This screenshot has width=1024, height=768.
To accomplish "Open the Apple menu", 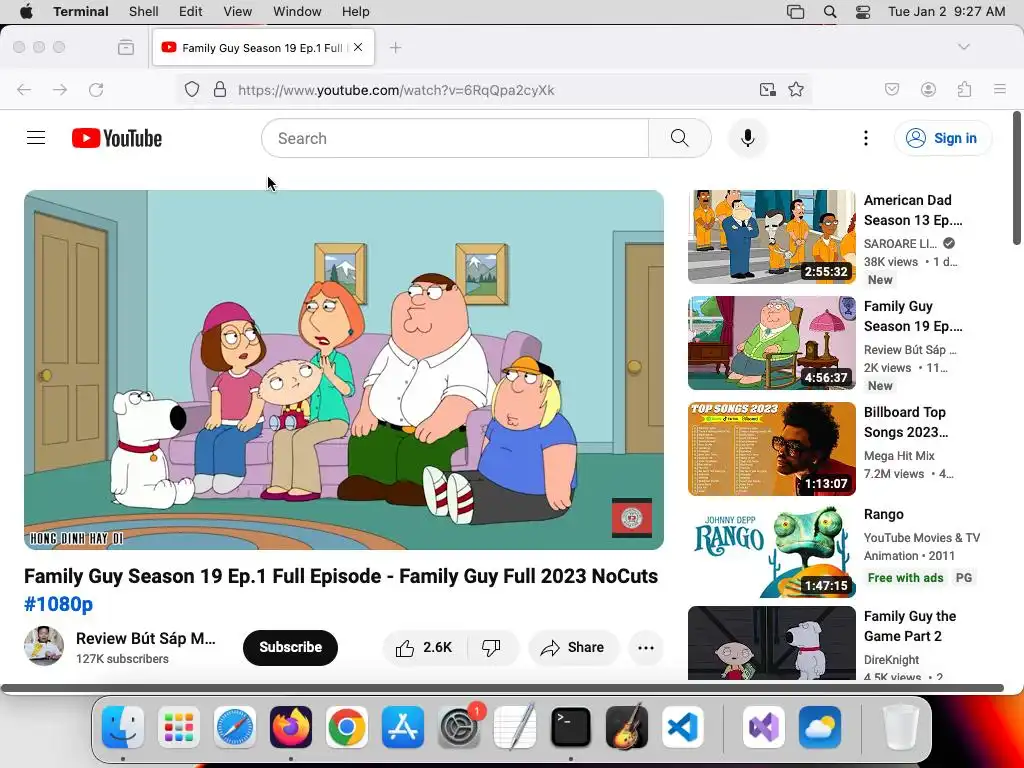I will tap(25, 11).
